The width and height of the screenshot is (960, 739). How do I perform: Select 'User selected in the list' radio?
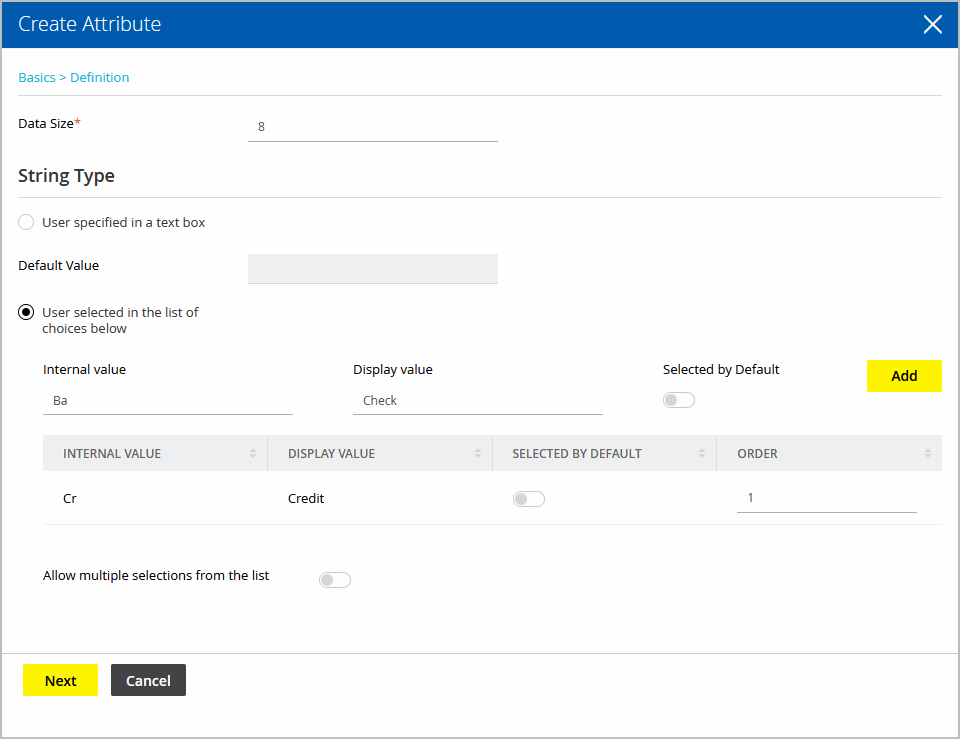(26, 312)
